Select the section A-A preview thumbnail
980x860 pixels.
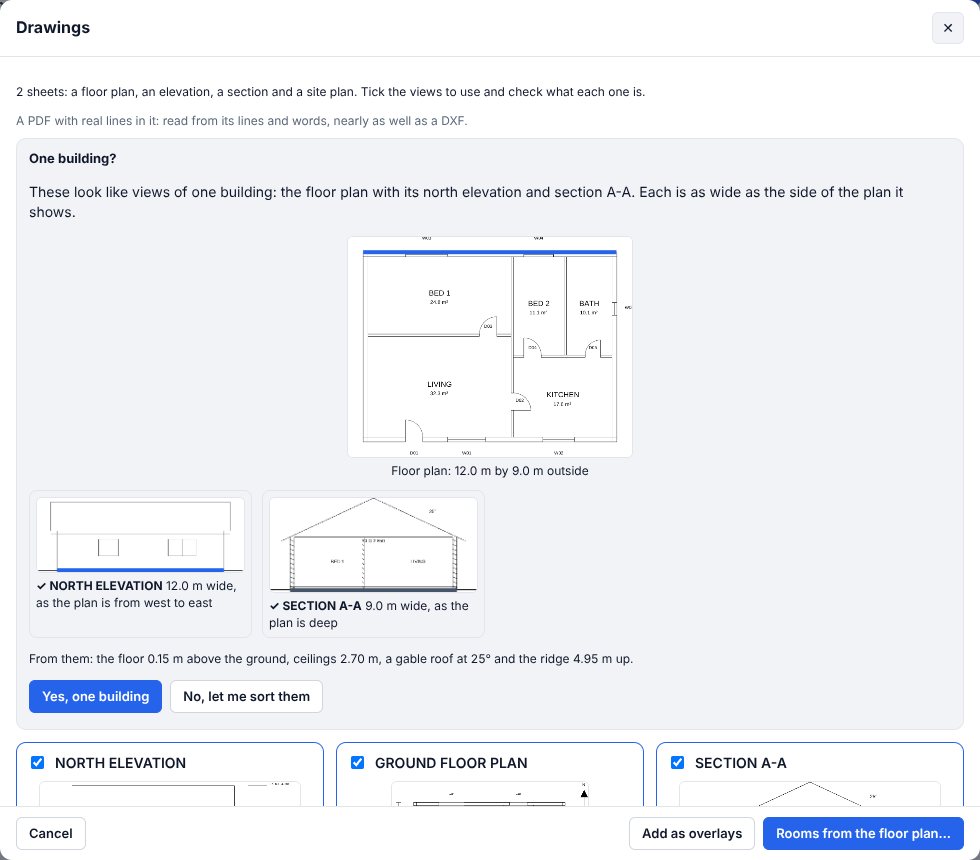point(373,544)
